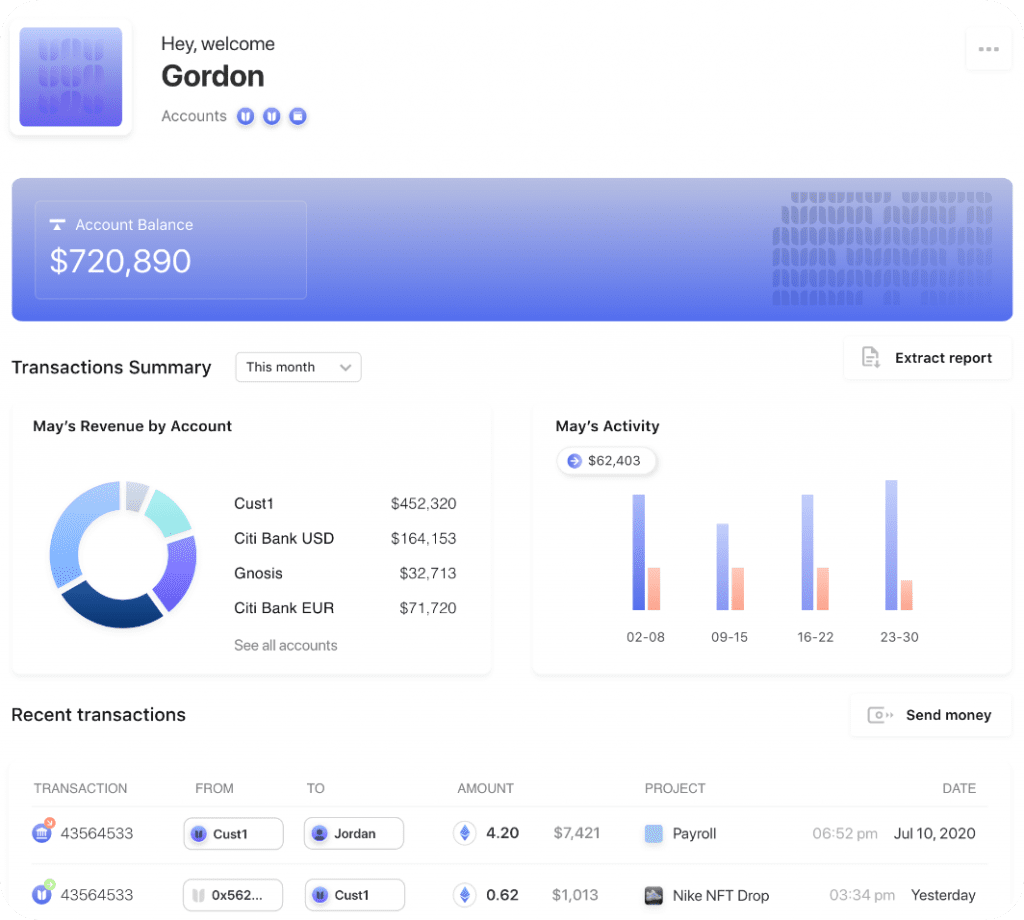Select the orange bar for week 02-08
Screen dimensions: 1024x920
pyautogui.click(x=654, y=589)
